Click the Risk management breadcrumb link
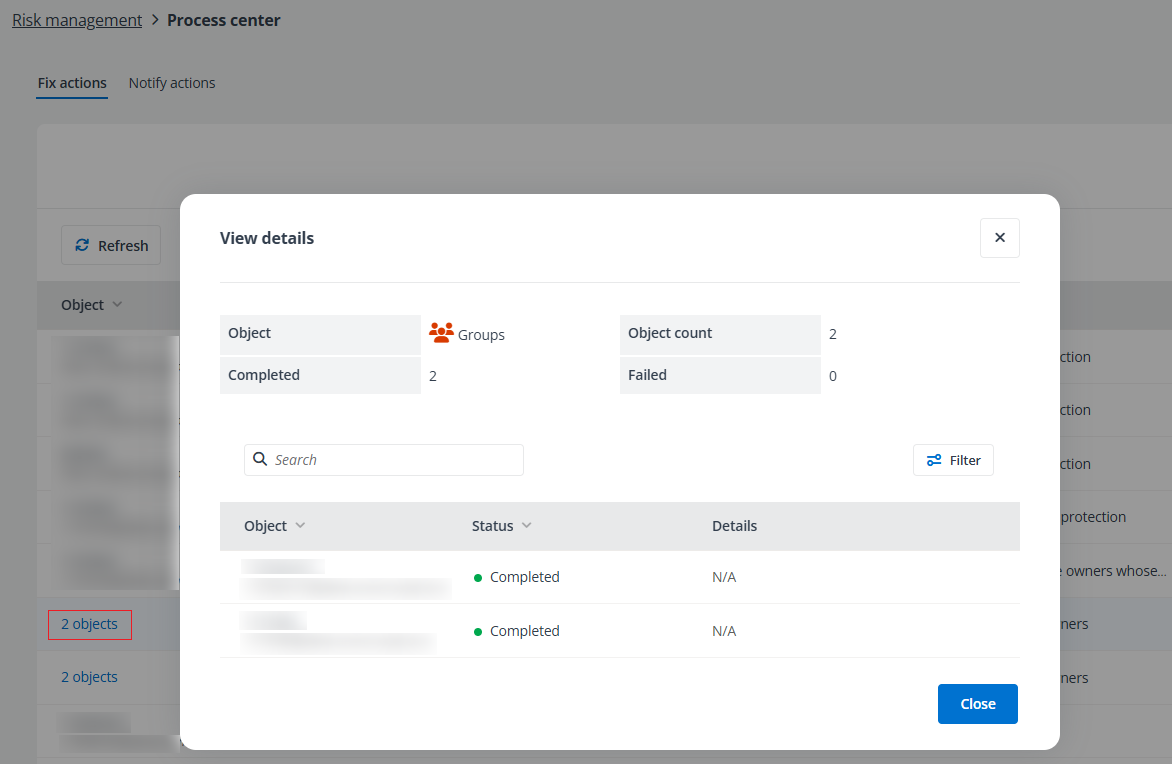This screenshot has width=1172, height=764. [77, 20]
